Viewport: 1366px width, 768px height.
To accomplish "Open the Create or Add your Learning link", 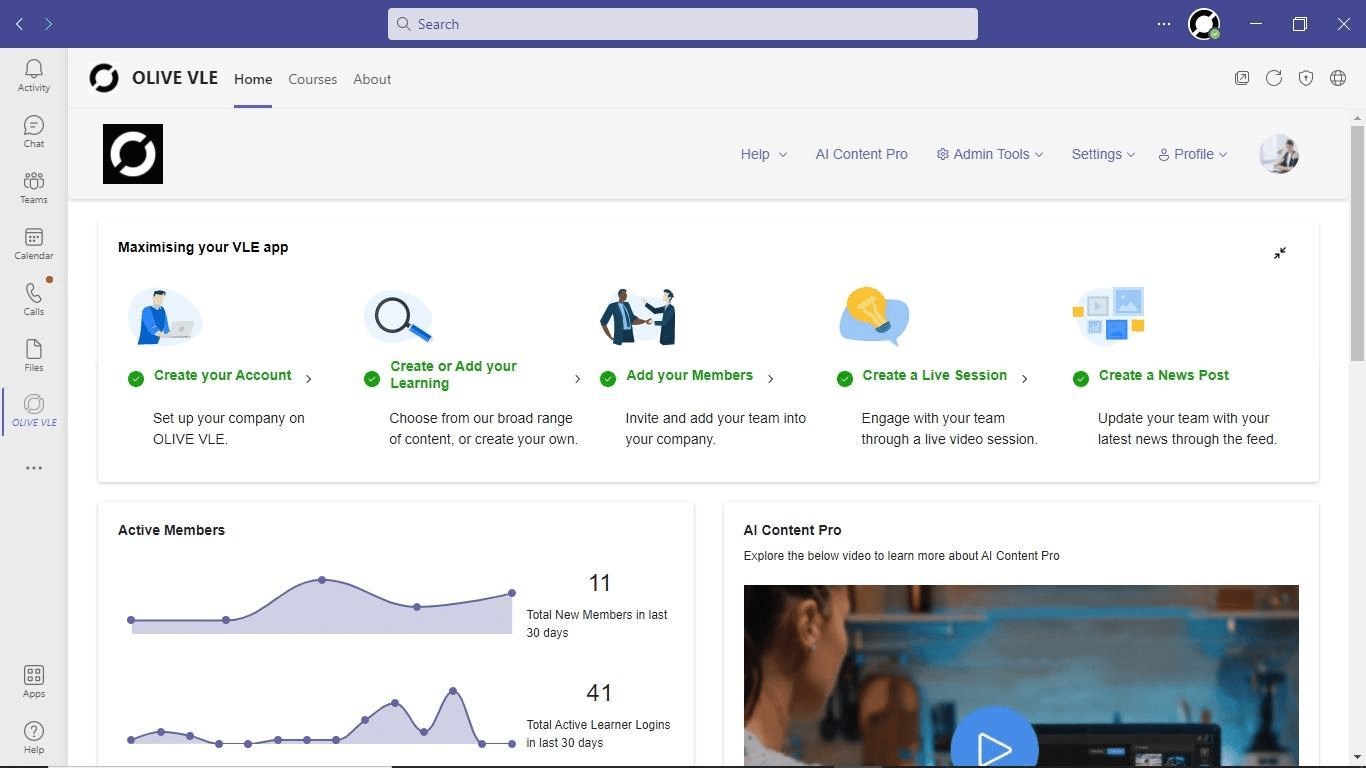I will [x=453, y=374].
